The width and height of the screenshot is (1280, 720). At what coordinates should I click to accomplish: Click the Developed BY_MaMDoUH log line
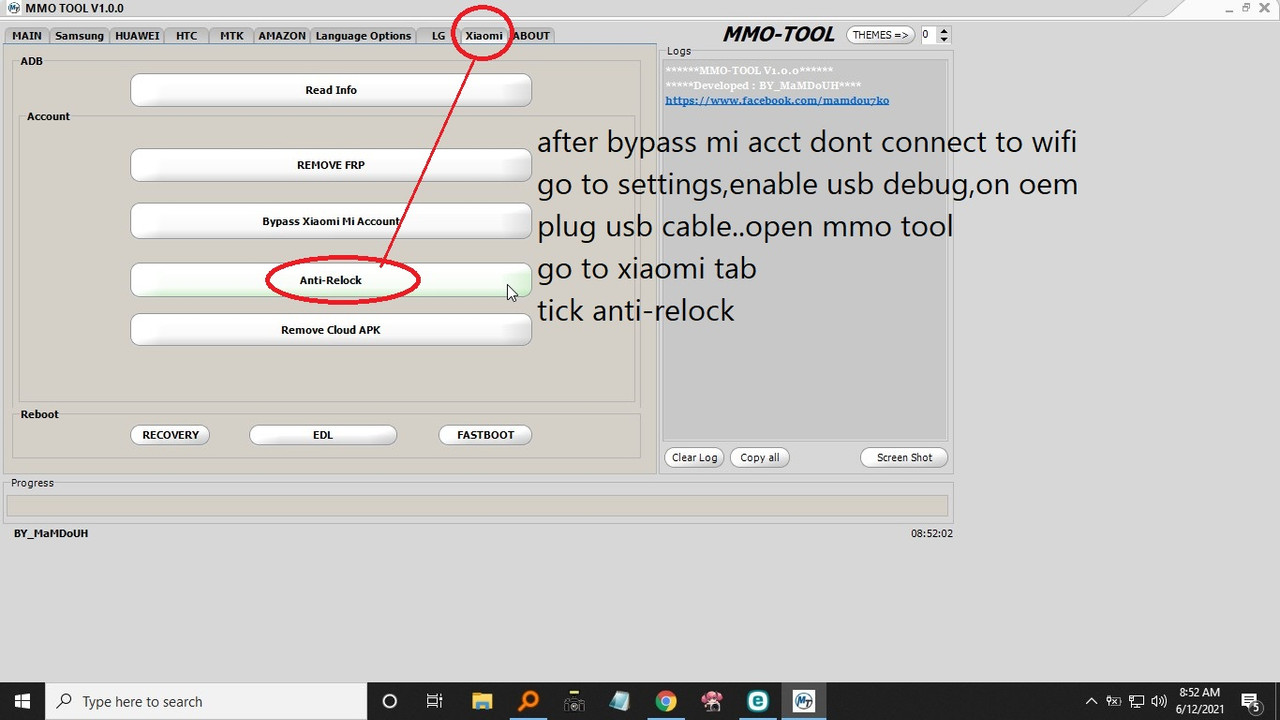763,86
